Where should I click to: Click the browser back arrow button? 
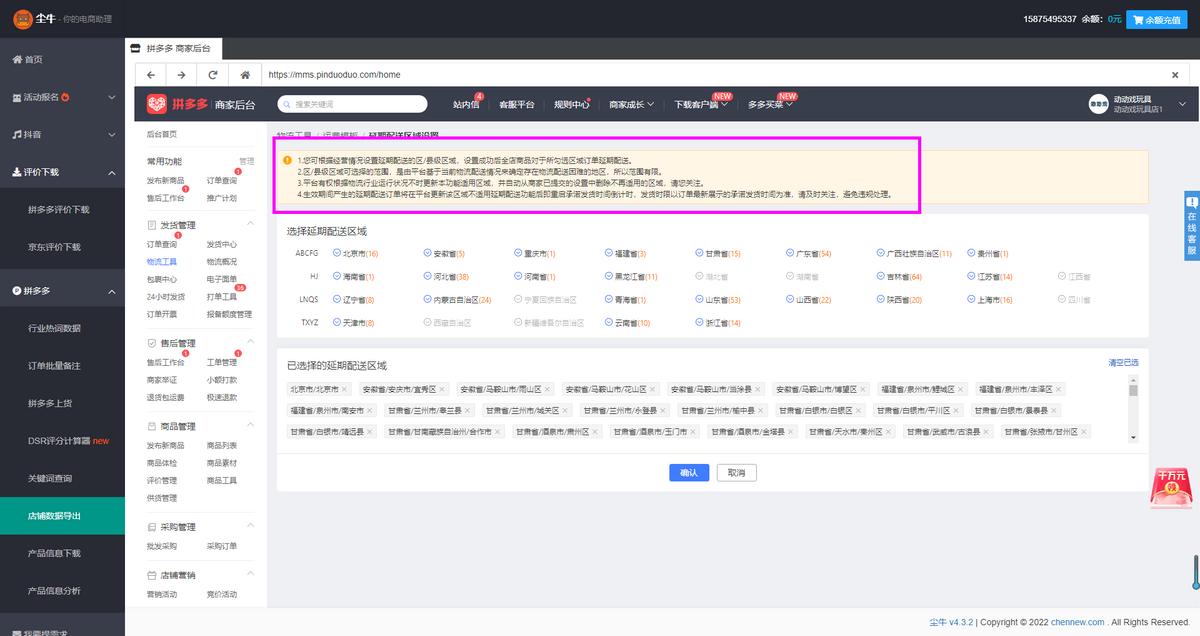coord(150,75)
